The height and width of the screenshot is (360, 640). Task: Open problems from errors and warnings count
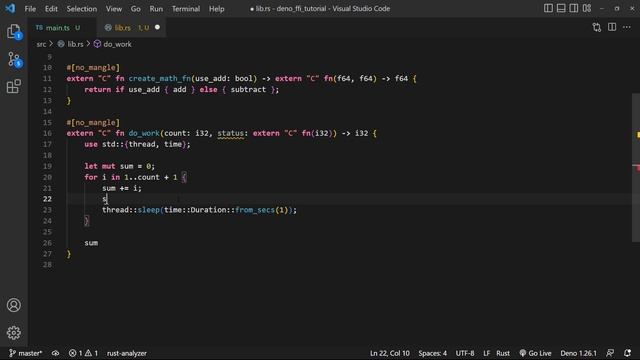(x=83, y=353)
